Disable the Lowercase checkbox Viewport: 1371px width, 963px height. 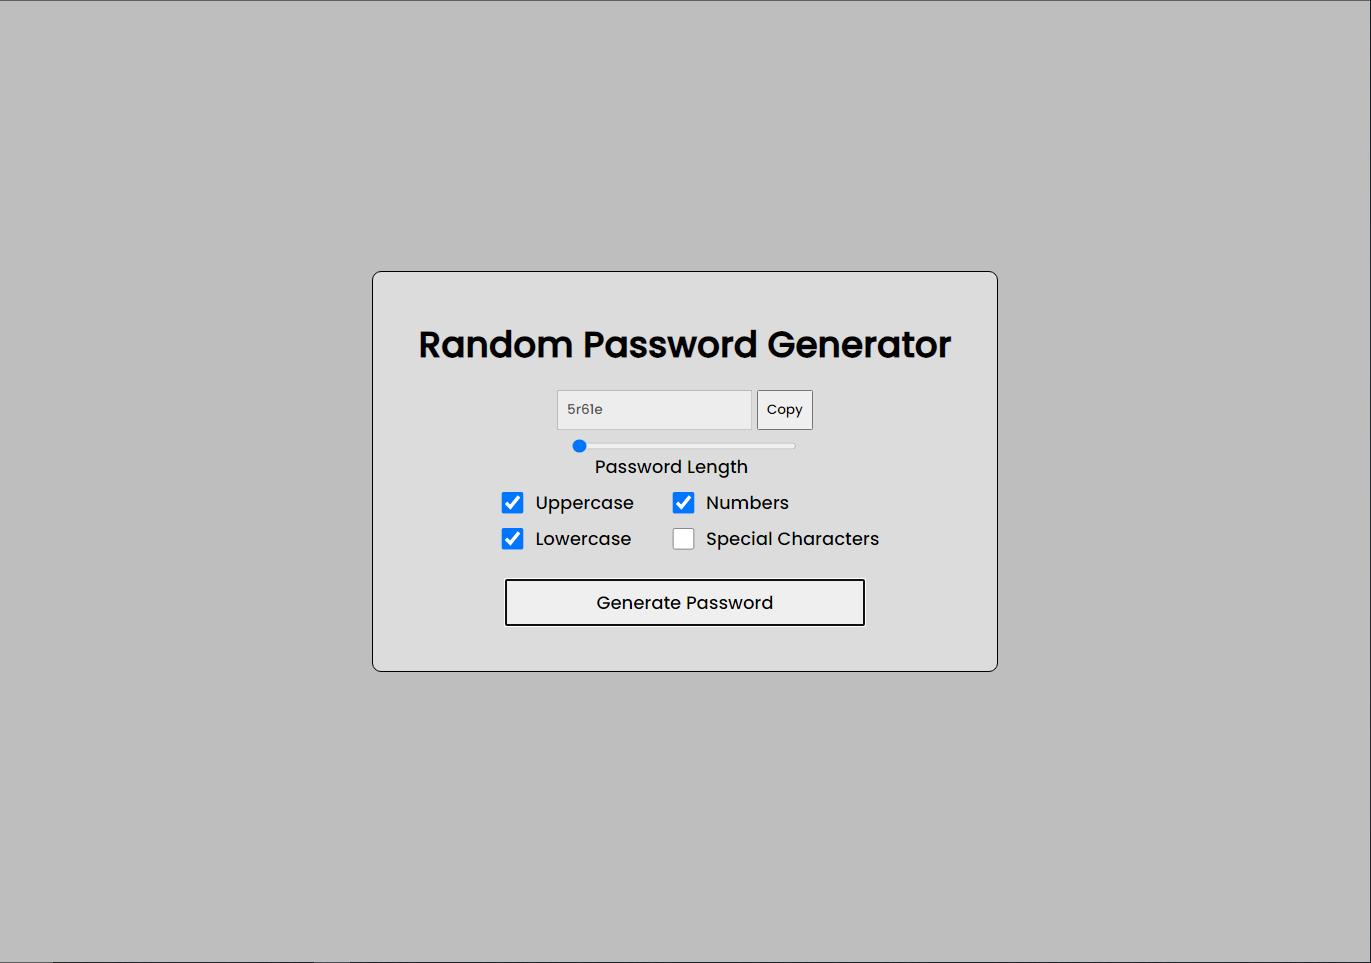512,539
